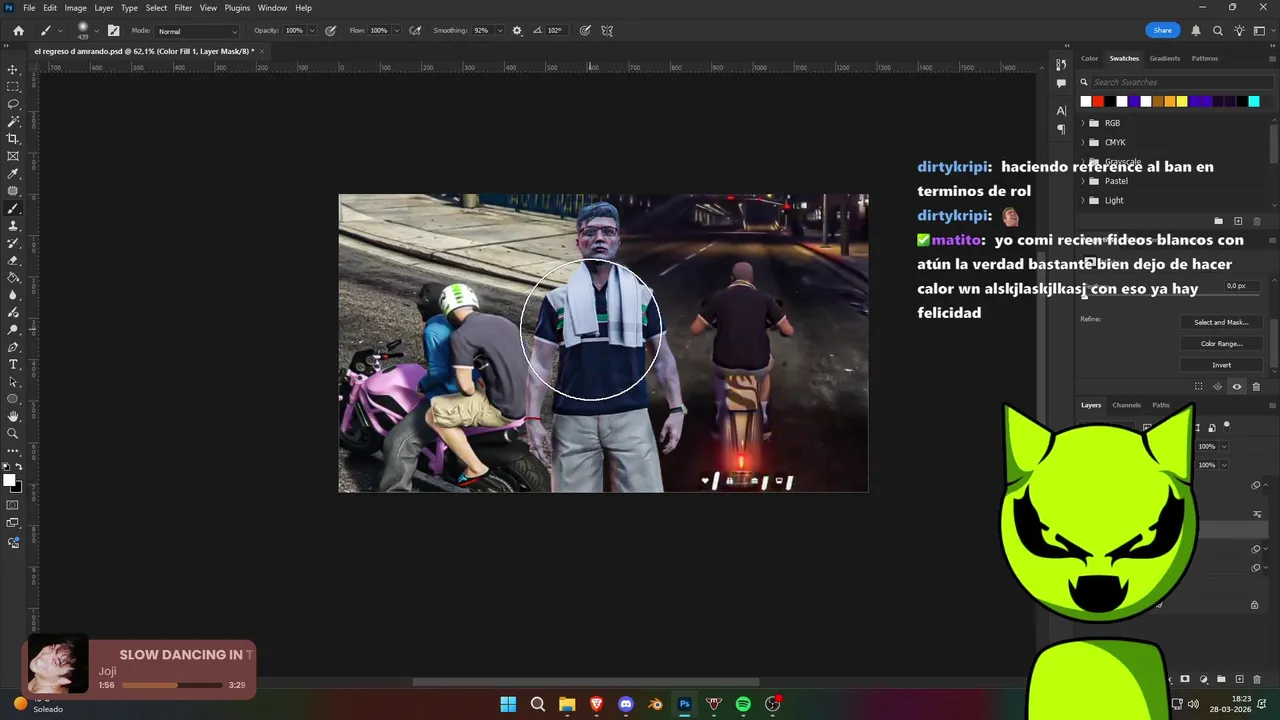Click the Invert mask button
The image size is (1280, 720).
1221,365
